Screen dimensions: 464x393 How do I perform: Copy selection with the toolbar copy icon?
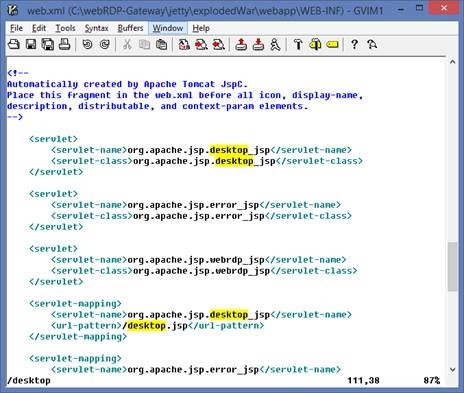(x=144, y=44)
